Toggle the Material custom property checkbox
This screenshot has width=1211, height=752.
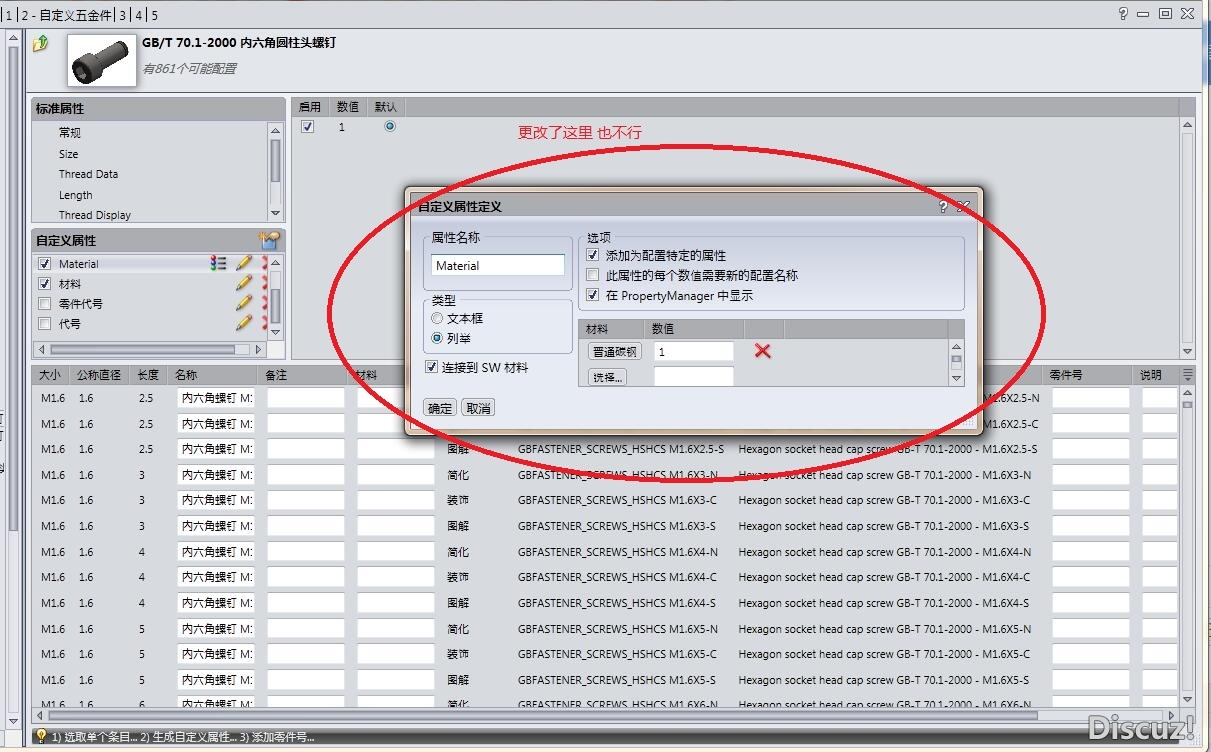point(44,264)
